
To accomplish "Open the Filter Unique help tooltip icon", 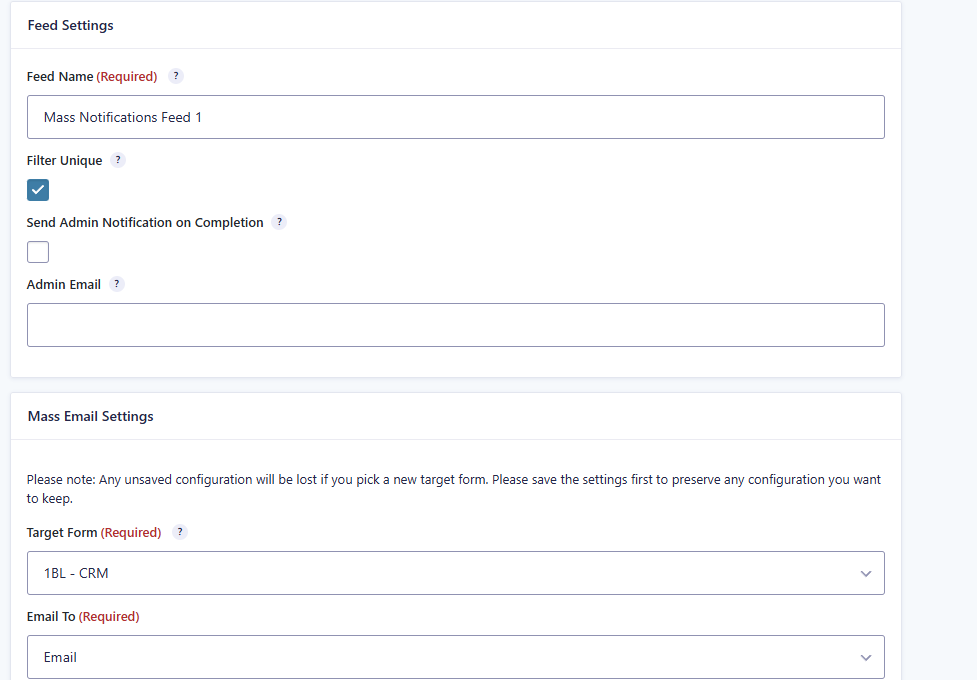I will click(x=118, y=160).
